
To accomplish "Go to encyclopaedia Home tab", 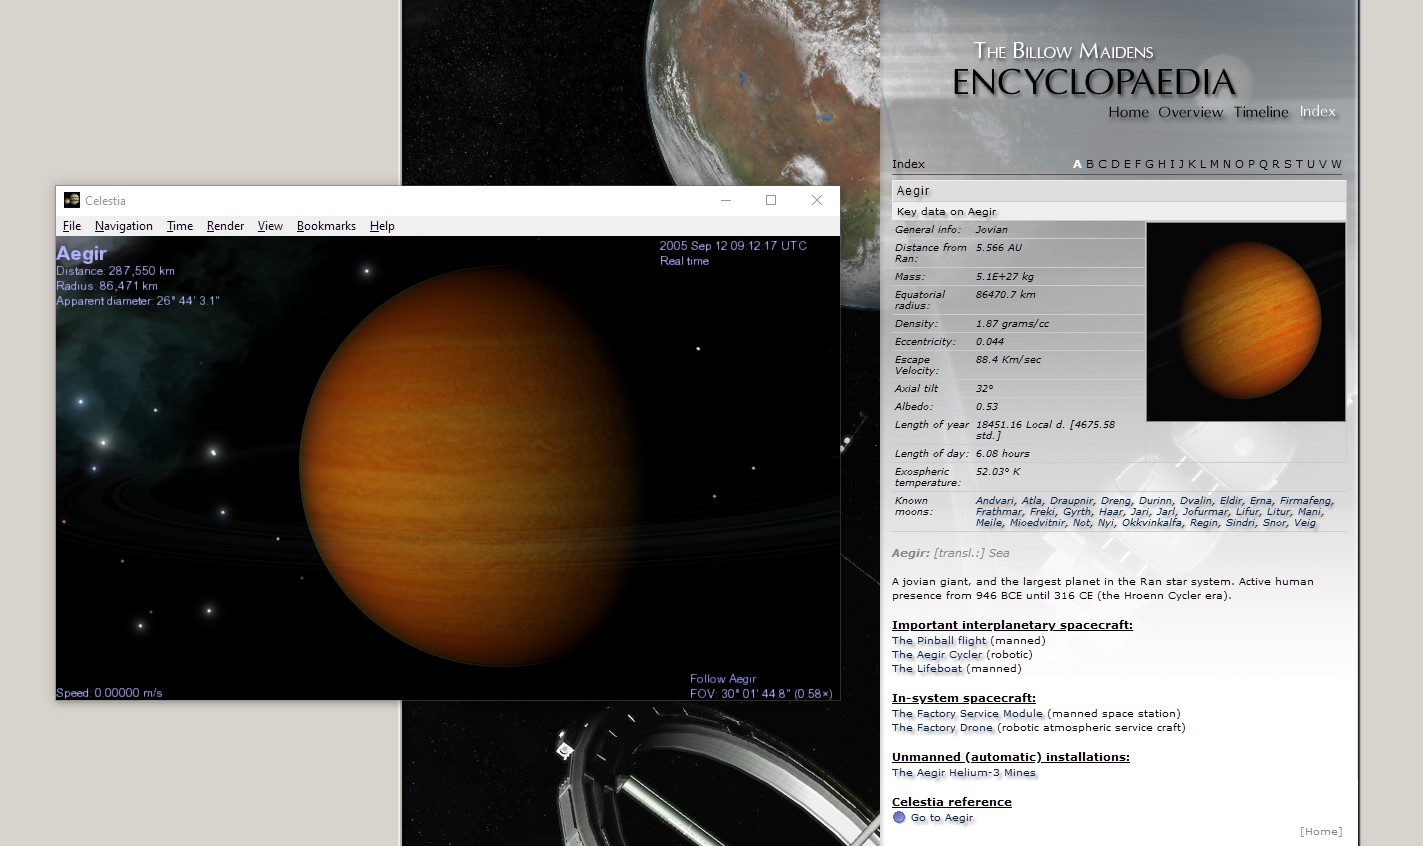I will pos(1128,112).
